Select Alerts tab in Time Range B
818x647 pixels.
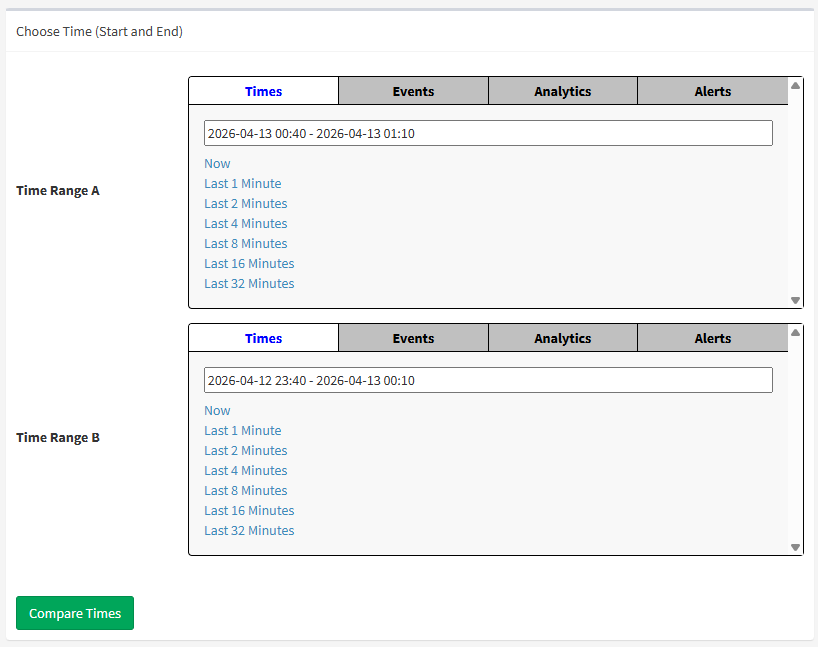[x=712, y=338]
